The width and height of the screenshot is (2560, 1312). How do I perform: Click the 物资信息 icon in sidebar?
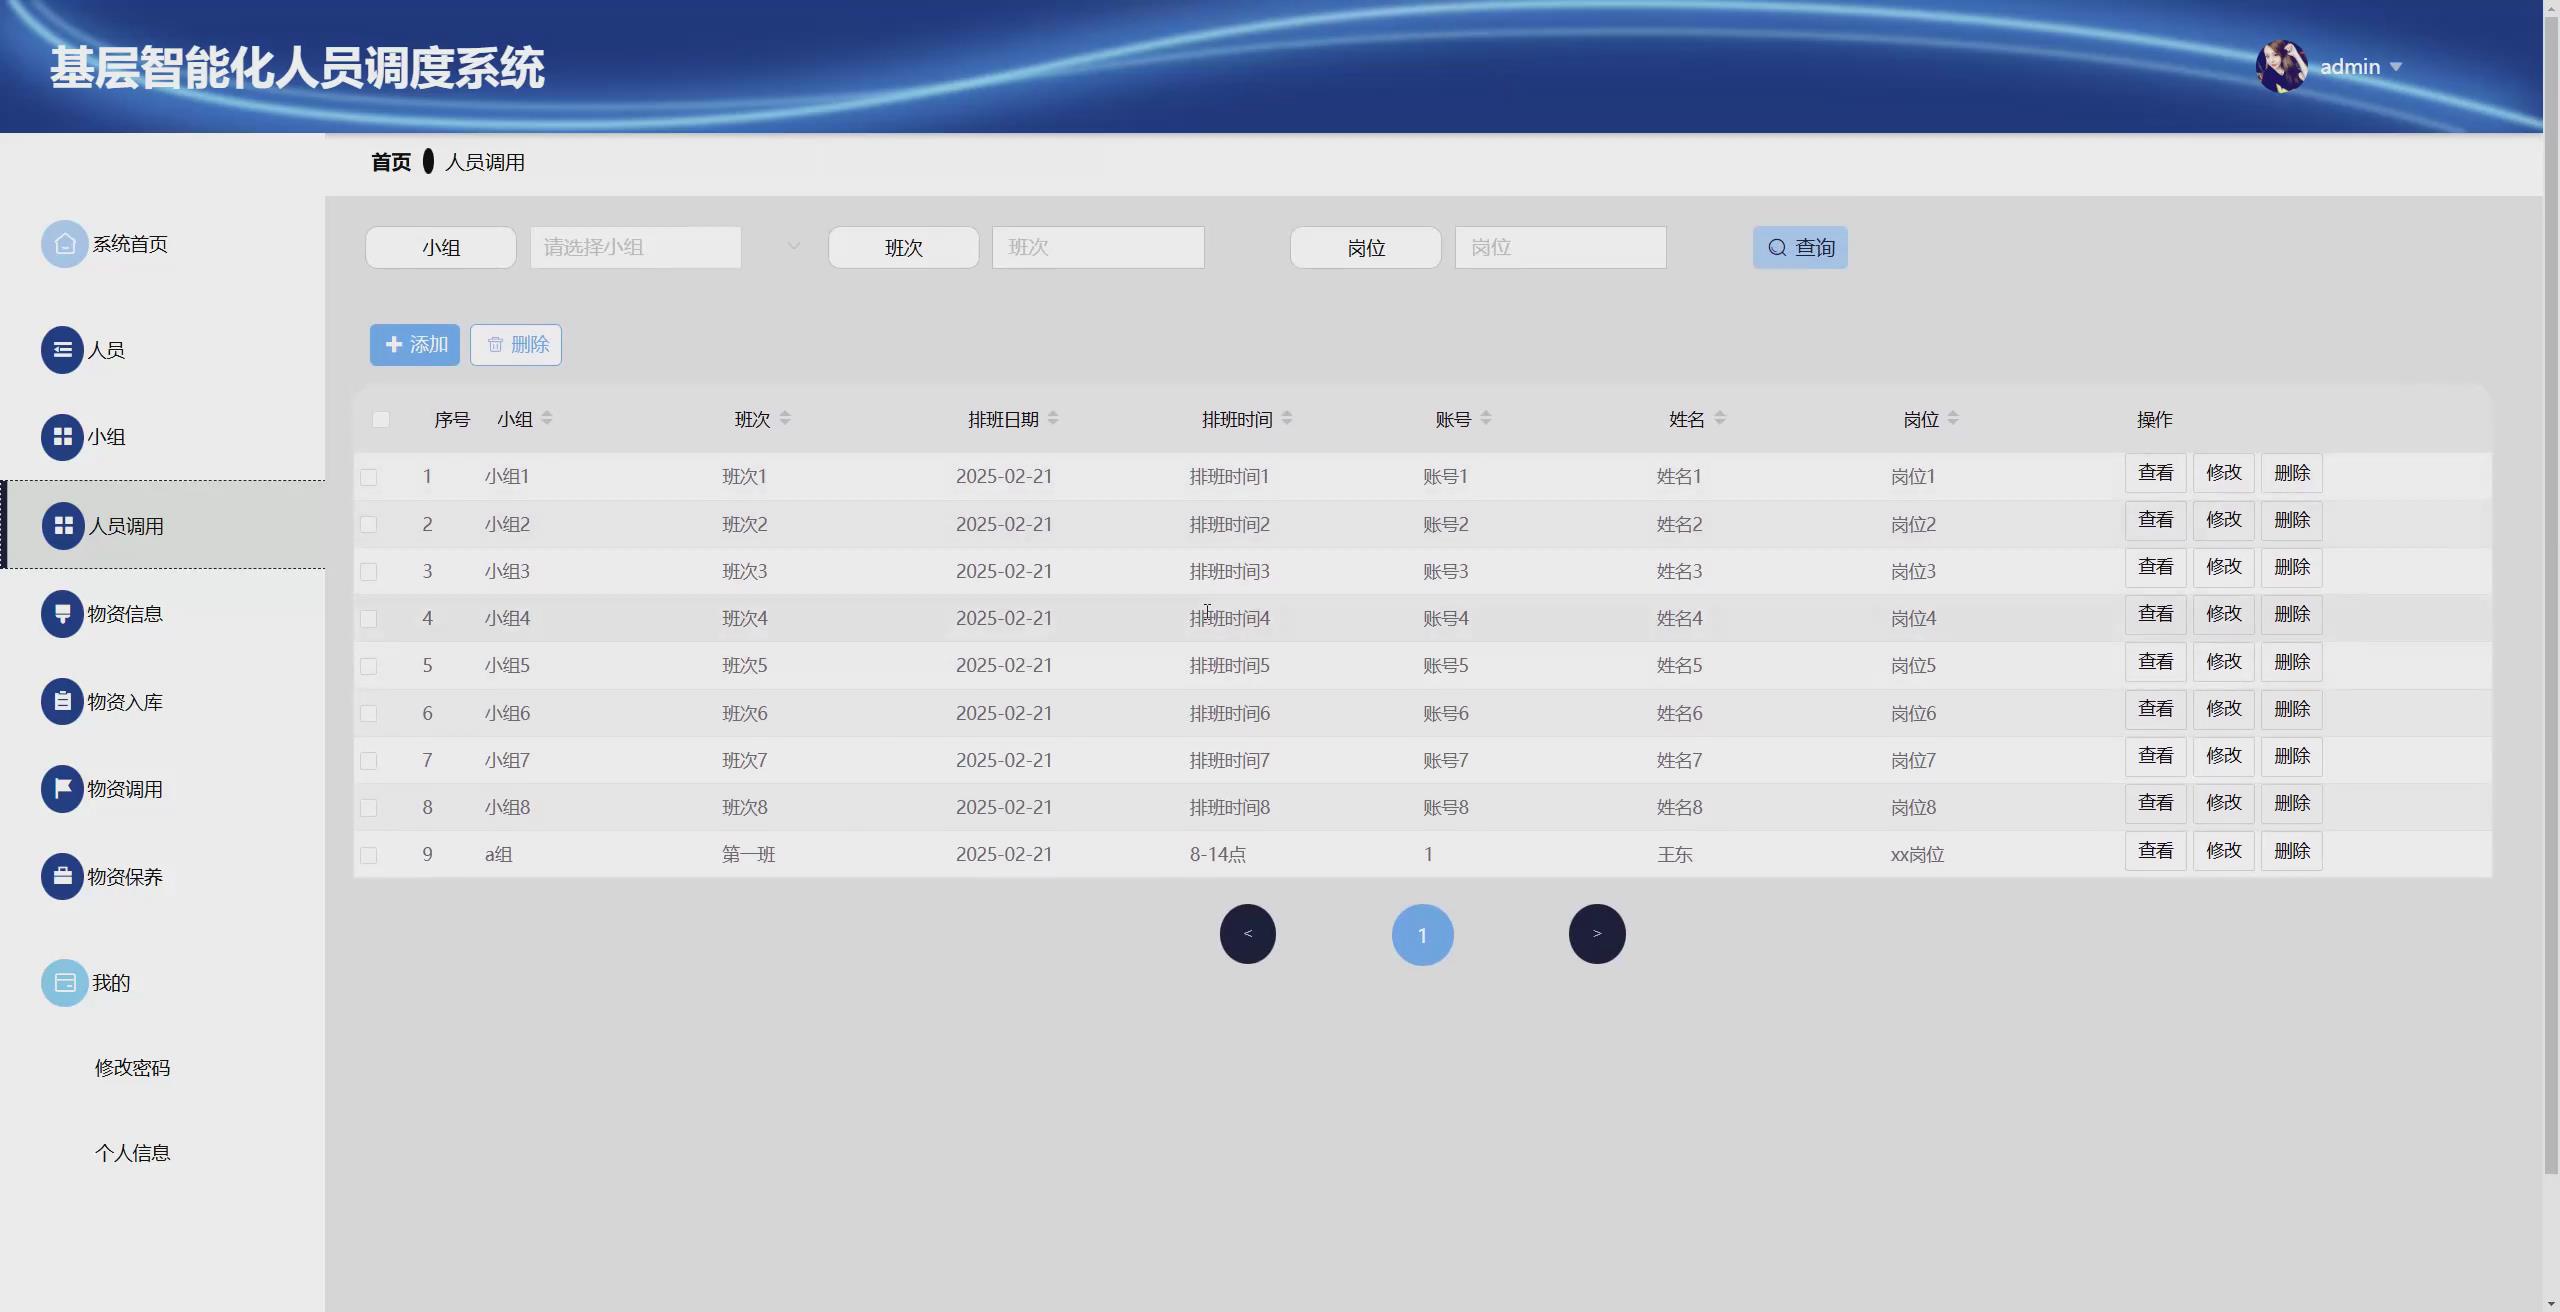click(62, 614)
